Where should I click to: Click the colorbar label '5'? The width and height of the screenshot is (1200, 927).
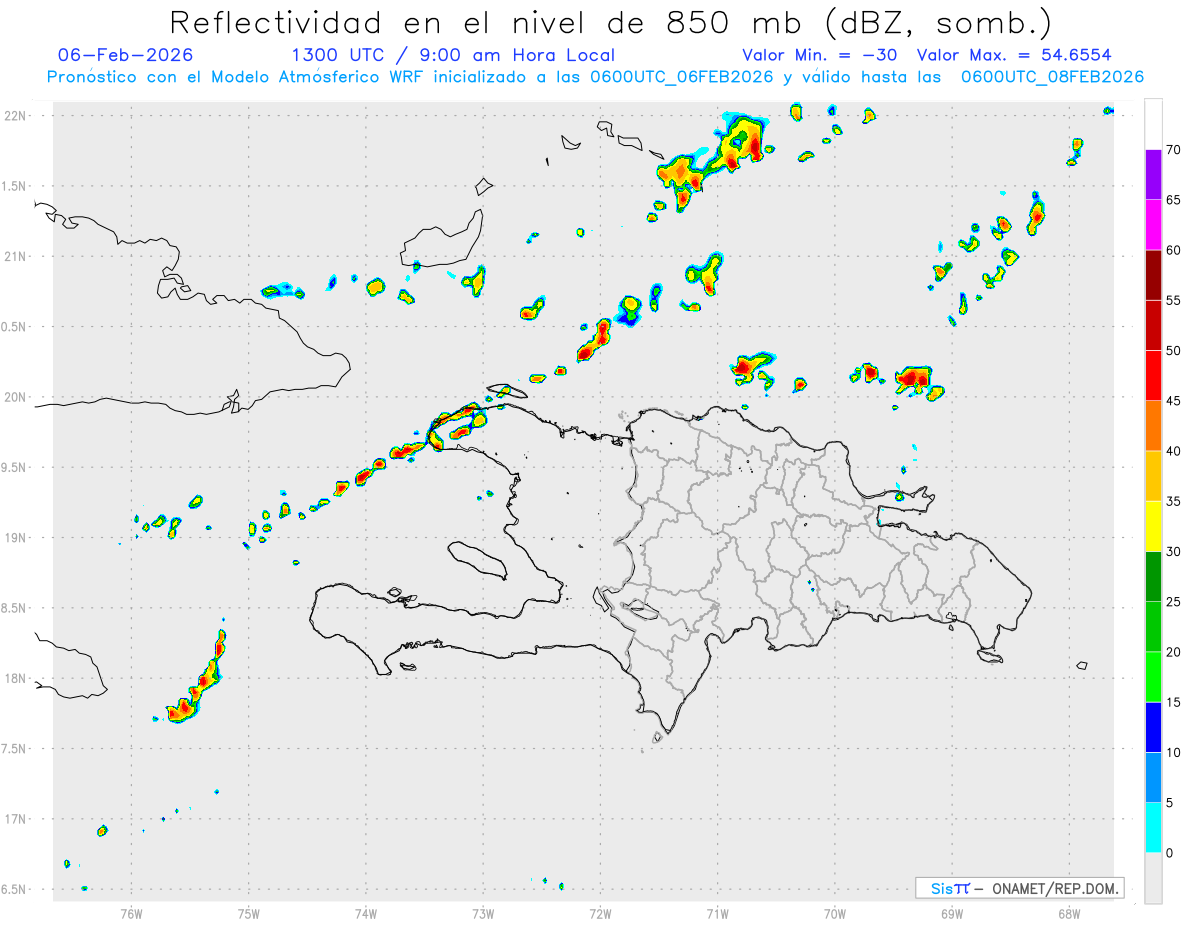[1170, 803]
